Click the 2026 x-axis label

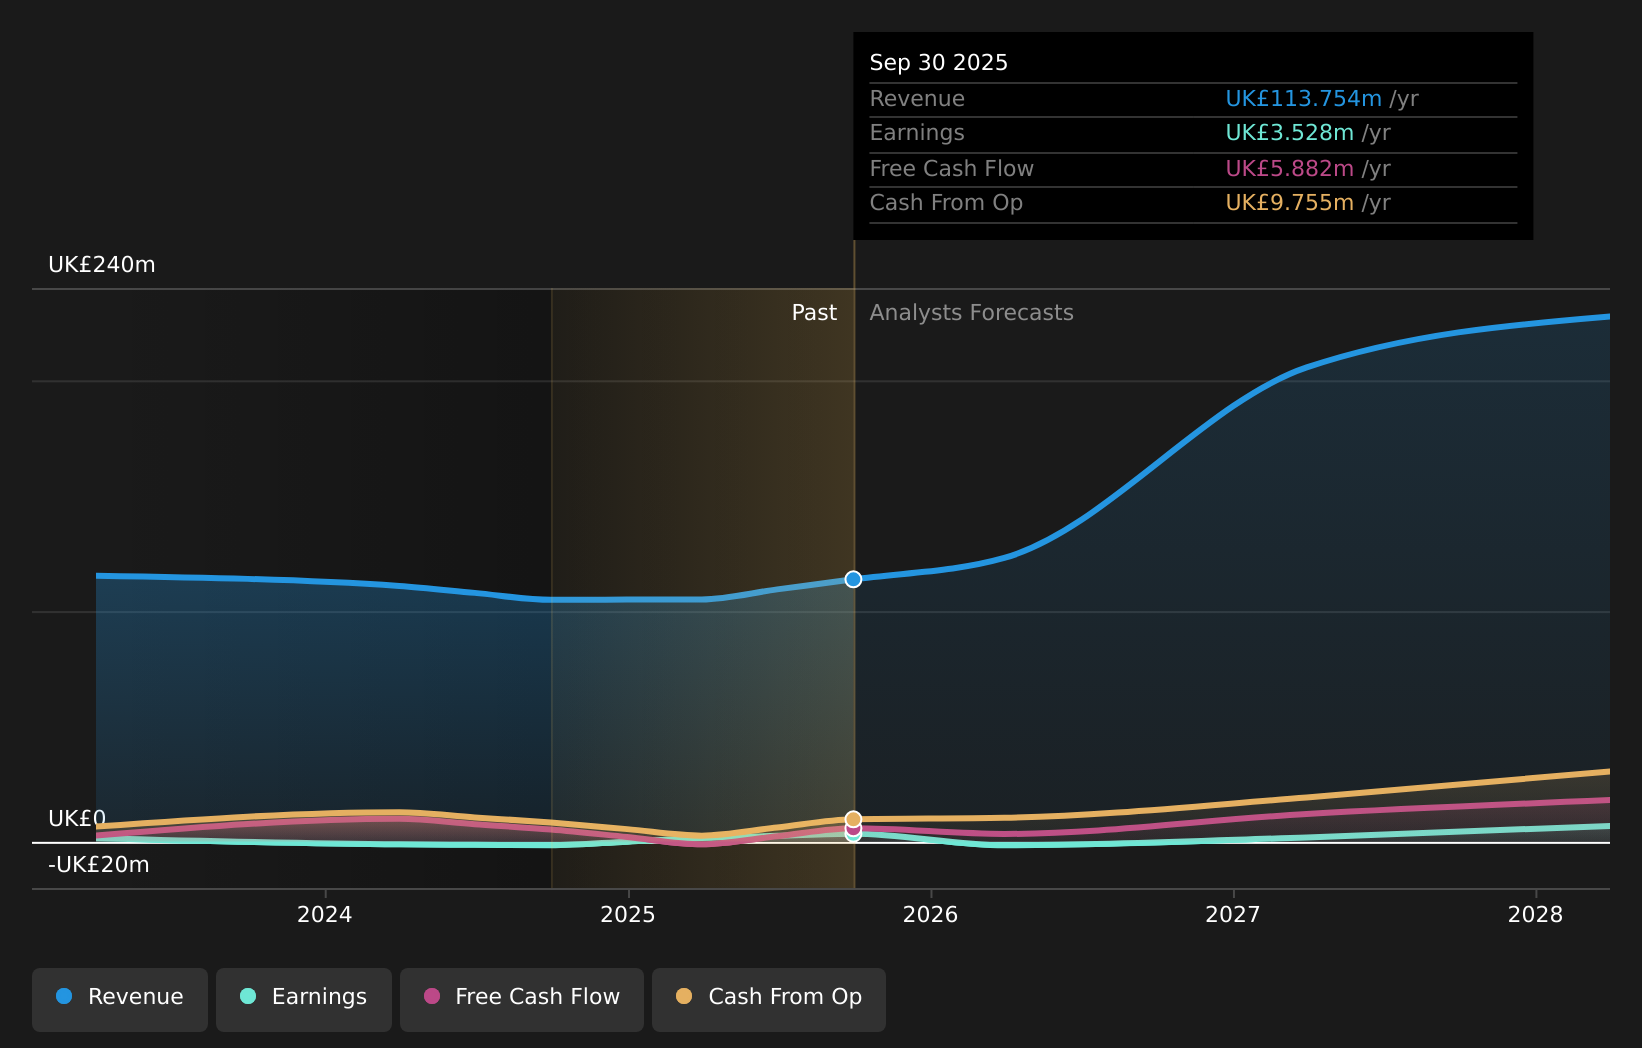(931, 915)
